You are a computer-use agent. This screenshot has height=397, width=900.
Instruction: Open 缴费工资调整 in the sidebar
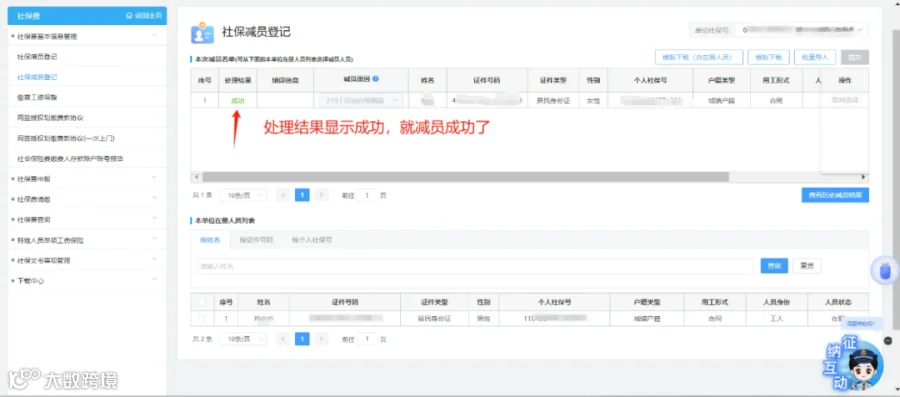point(37,98)
